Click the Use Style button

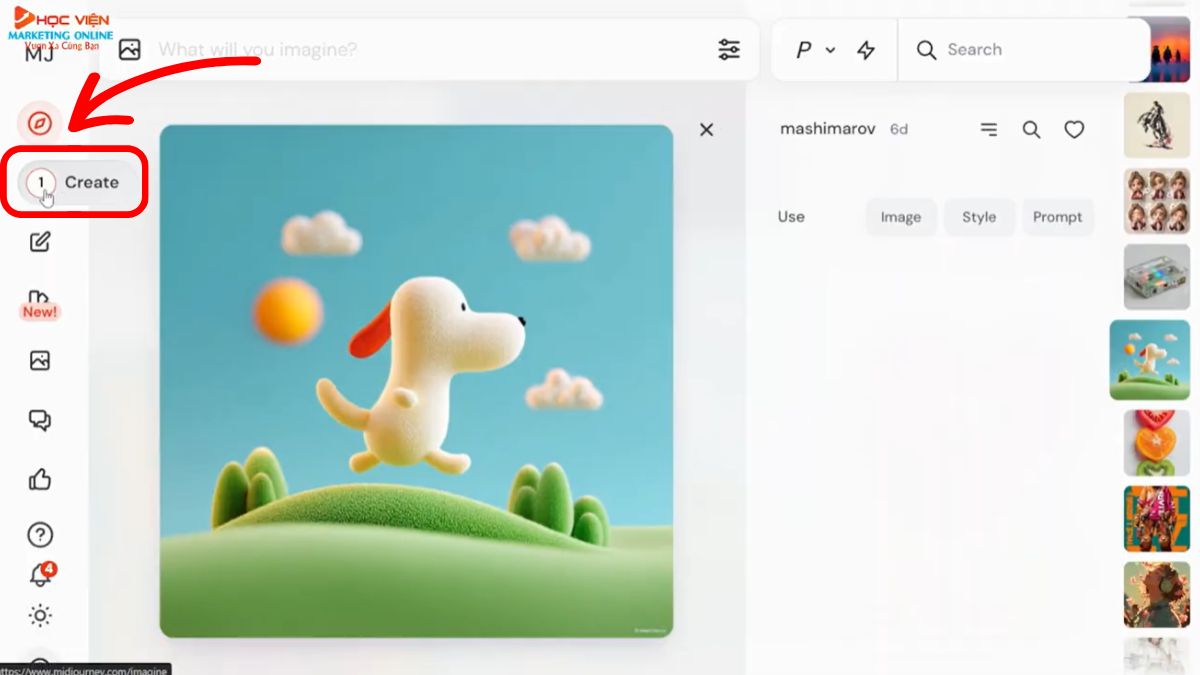979,217
